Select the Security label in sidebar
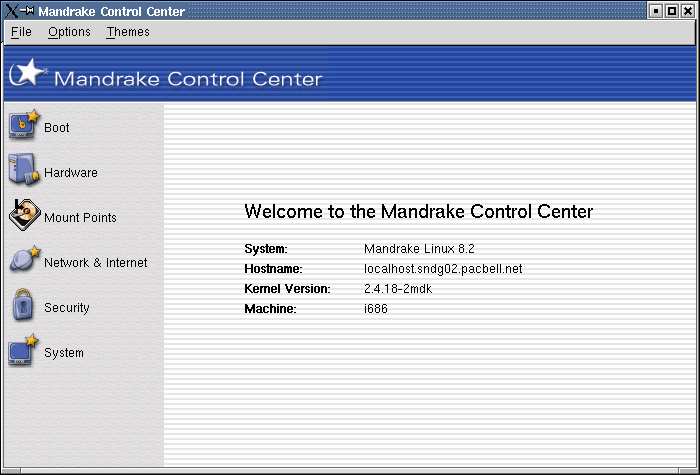The image size is (700, 475). [x=67, y=308]
